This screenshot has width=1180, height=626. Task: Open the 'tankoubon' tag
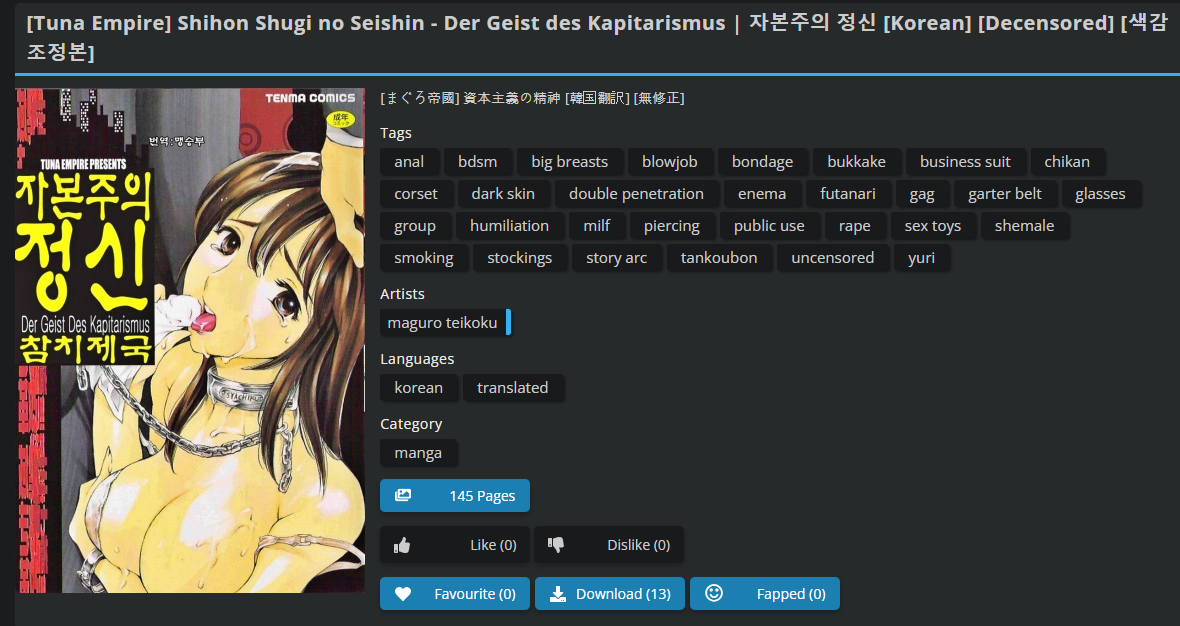pyautogui.click(x=719, y=257)
